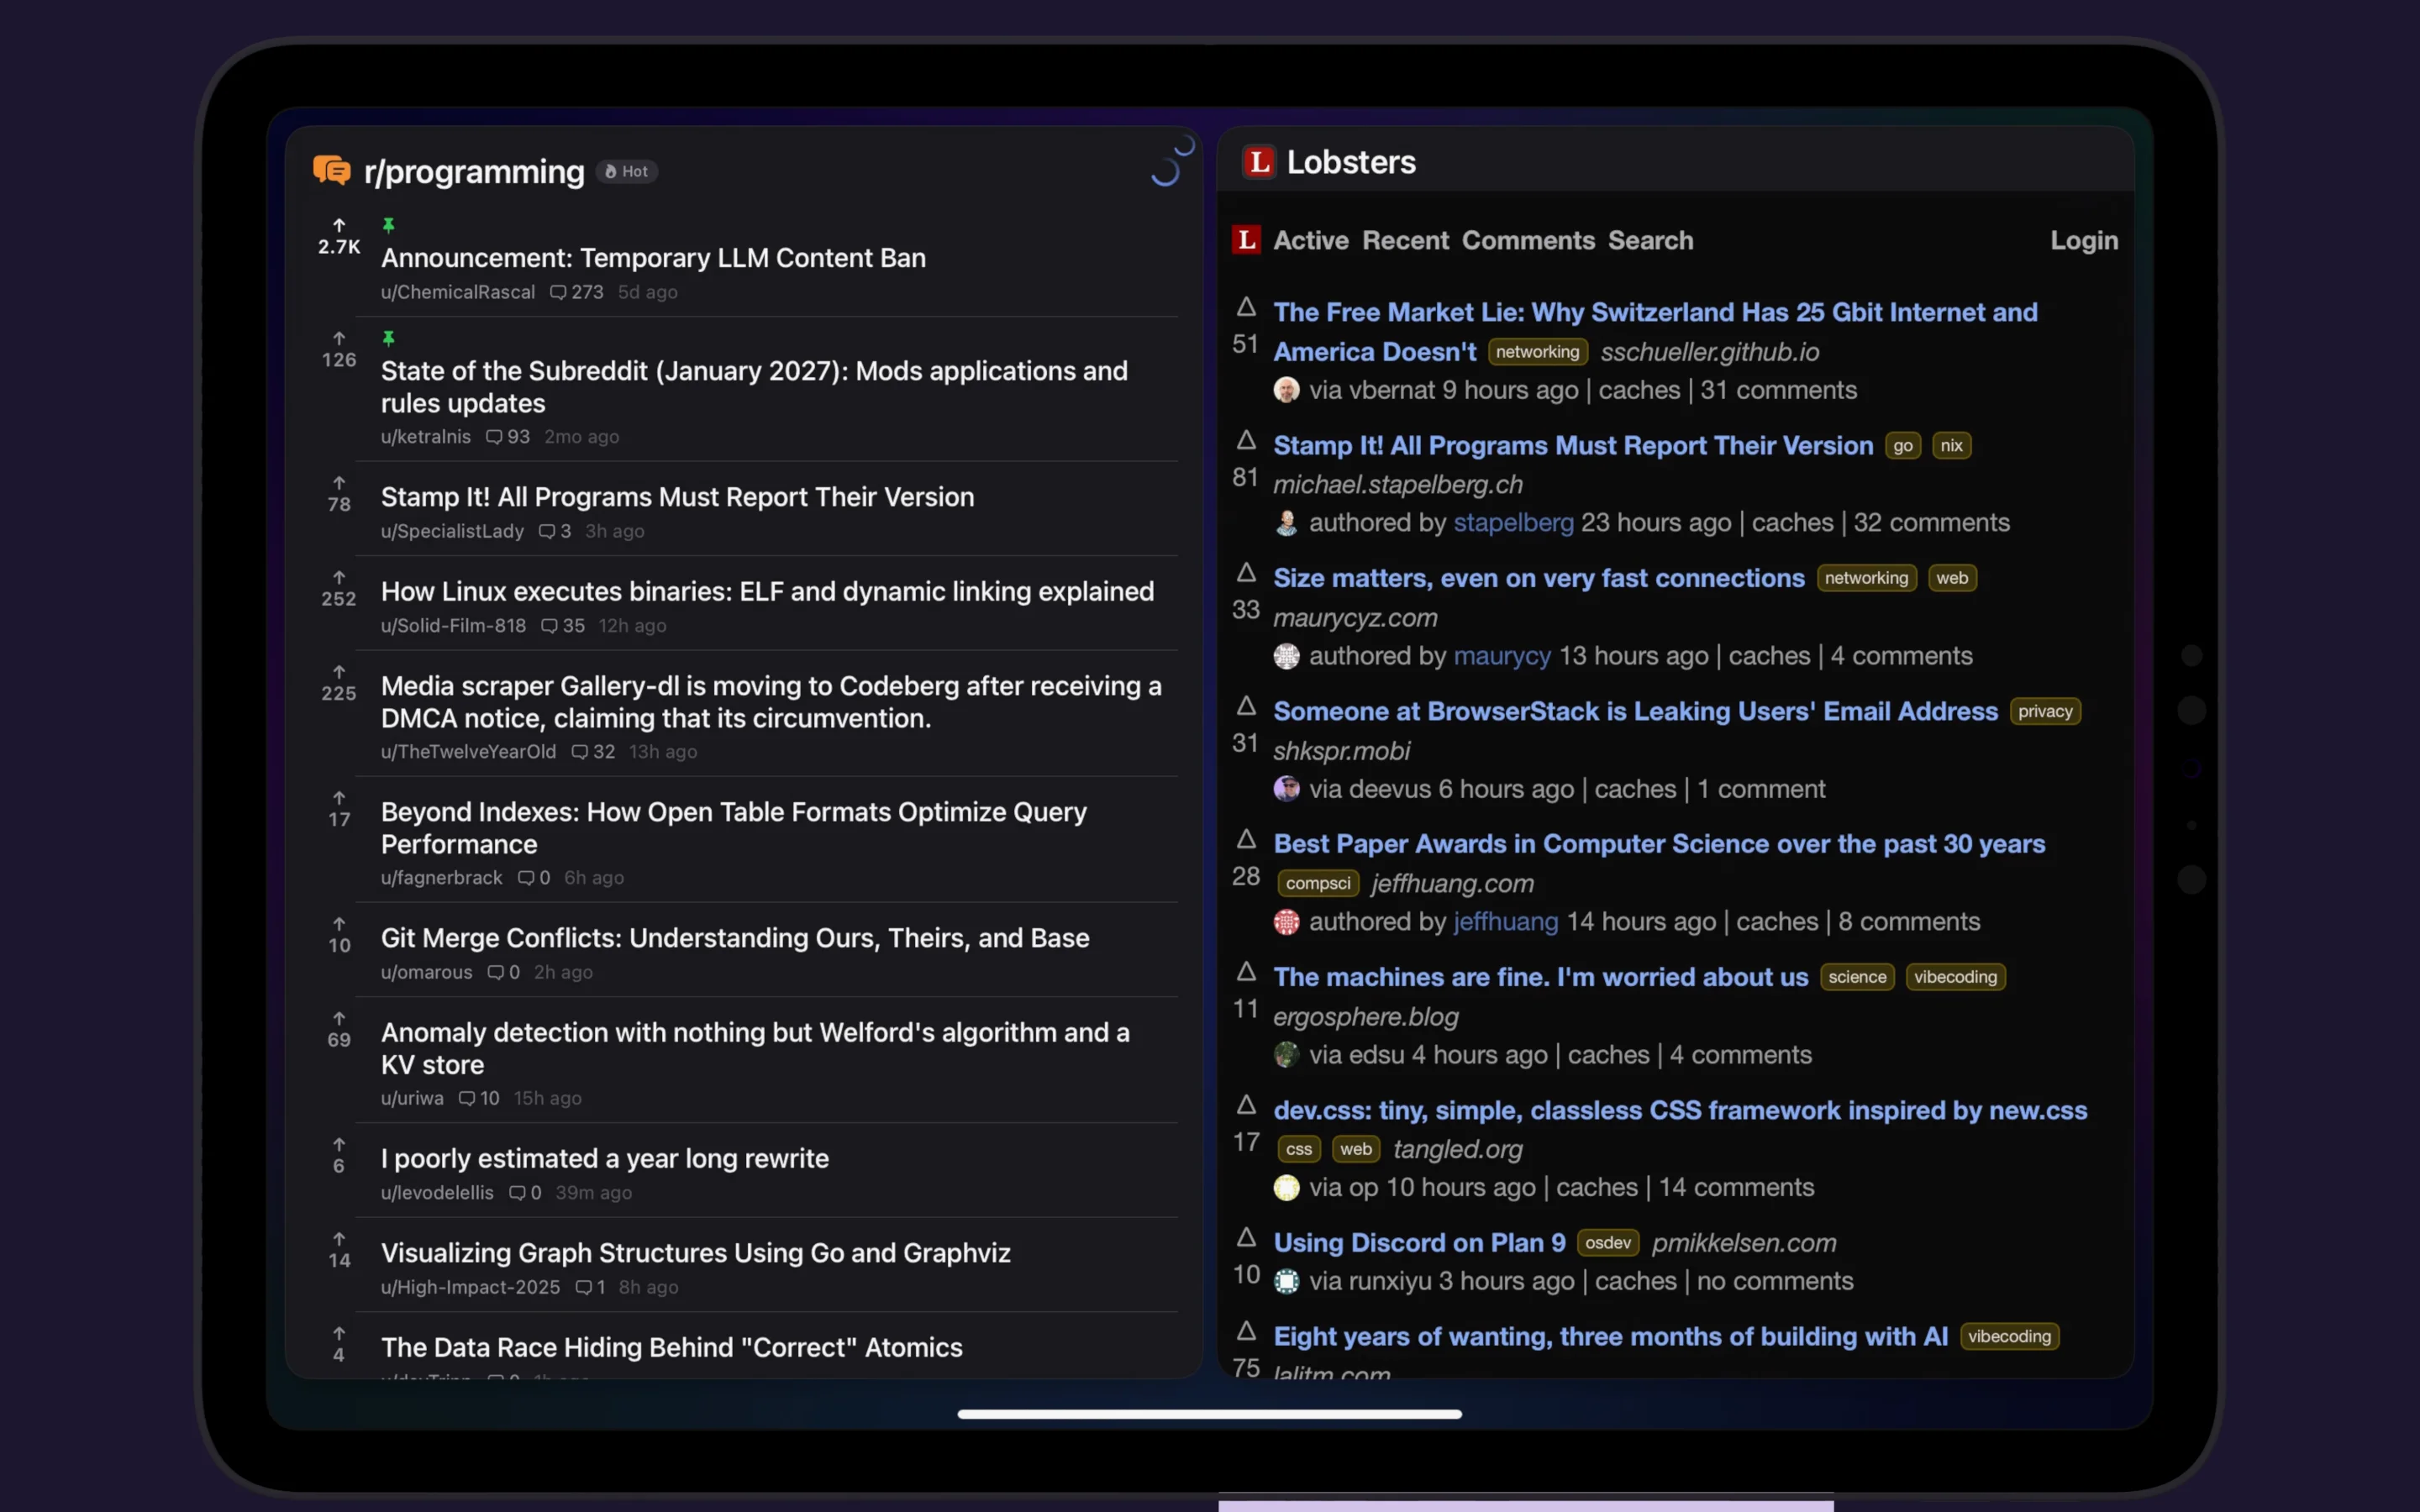Open the Active tab in Lobsters

click(1311, 241)
